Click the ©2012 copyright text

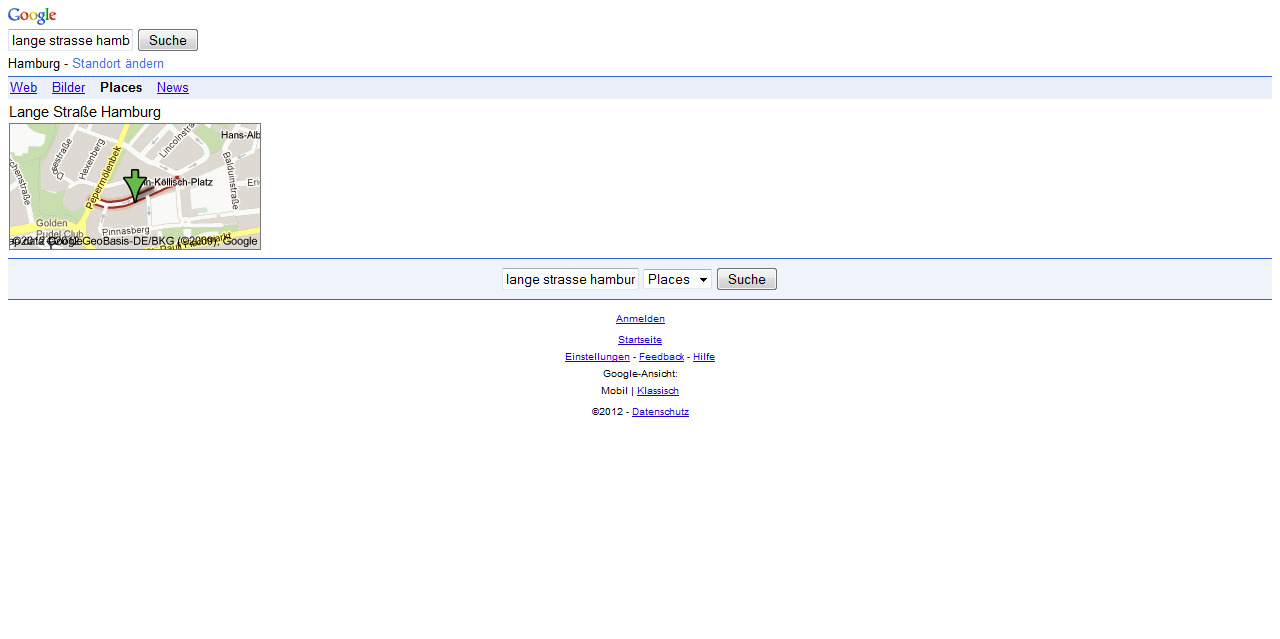click(x=607, y=412)
